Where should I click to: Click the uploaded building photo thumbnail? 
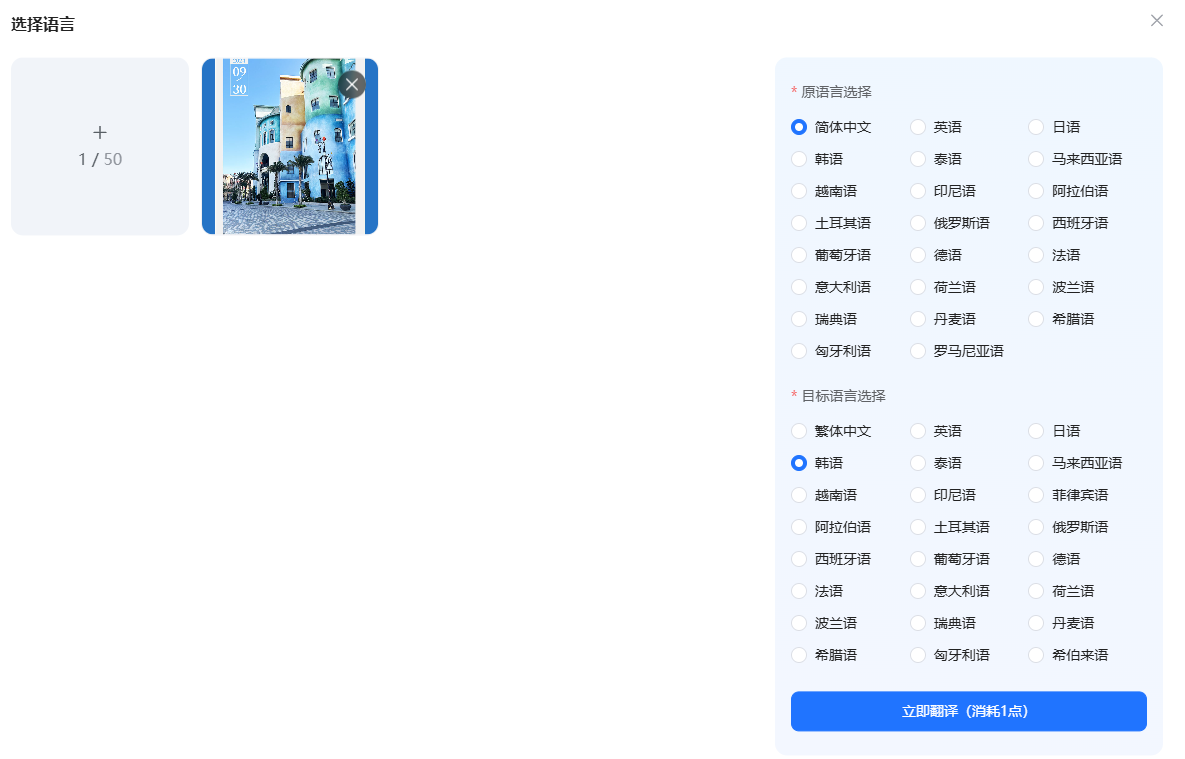click(x=288, y=160)
